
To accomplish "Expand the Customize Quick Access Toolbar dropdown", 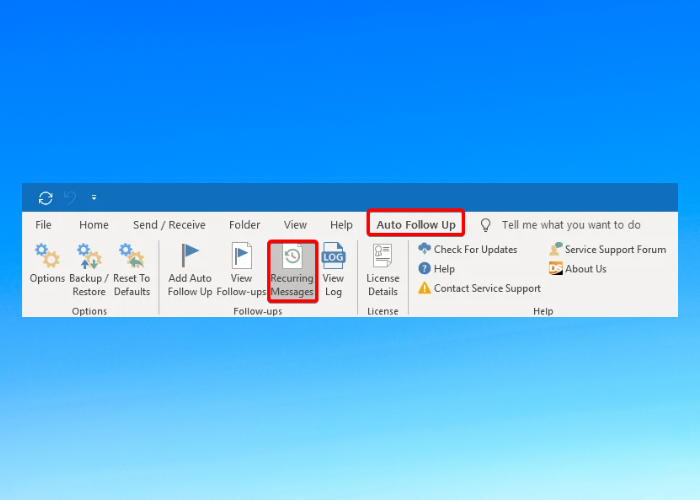I will tap(94, 197).
